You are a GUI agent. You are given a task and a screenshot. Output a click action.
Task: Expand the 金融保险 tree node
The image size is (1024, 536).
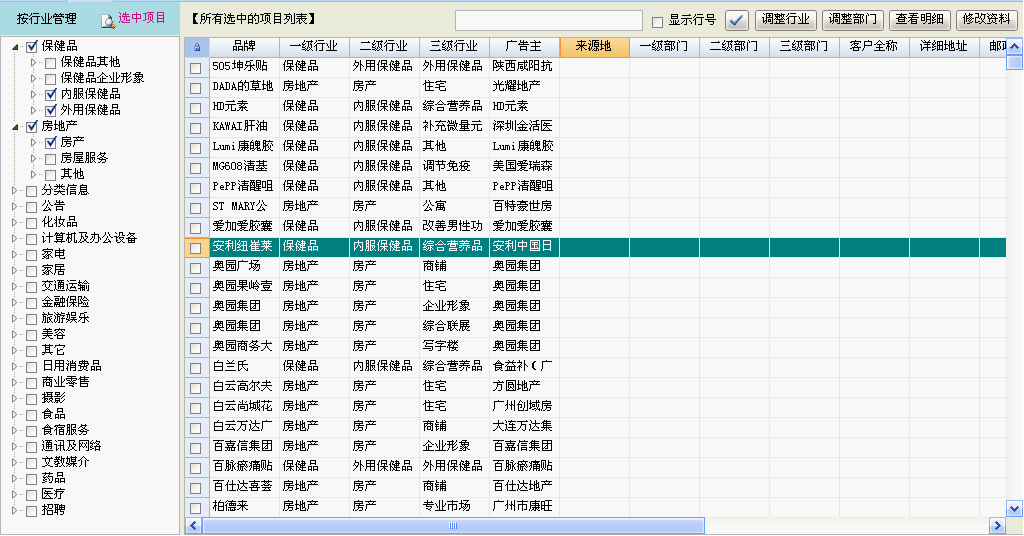point(14,303)
